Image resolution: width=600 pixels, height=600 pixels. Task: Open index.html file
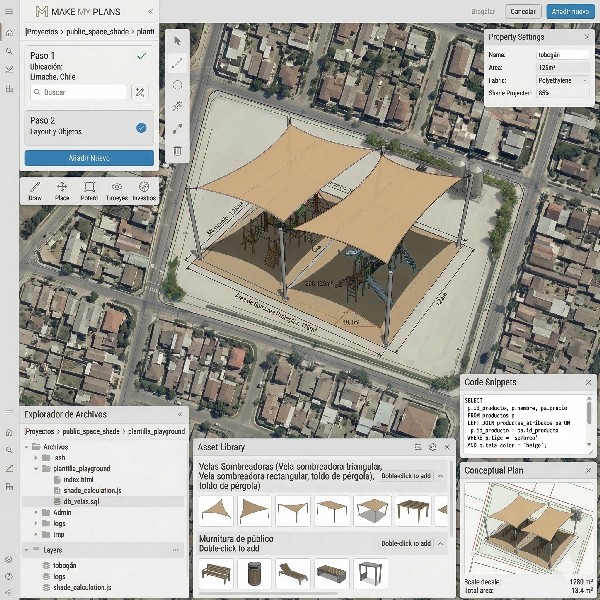pos(78,479)
